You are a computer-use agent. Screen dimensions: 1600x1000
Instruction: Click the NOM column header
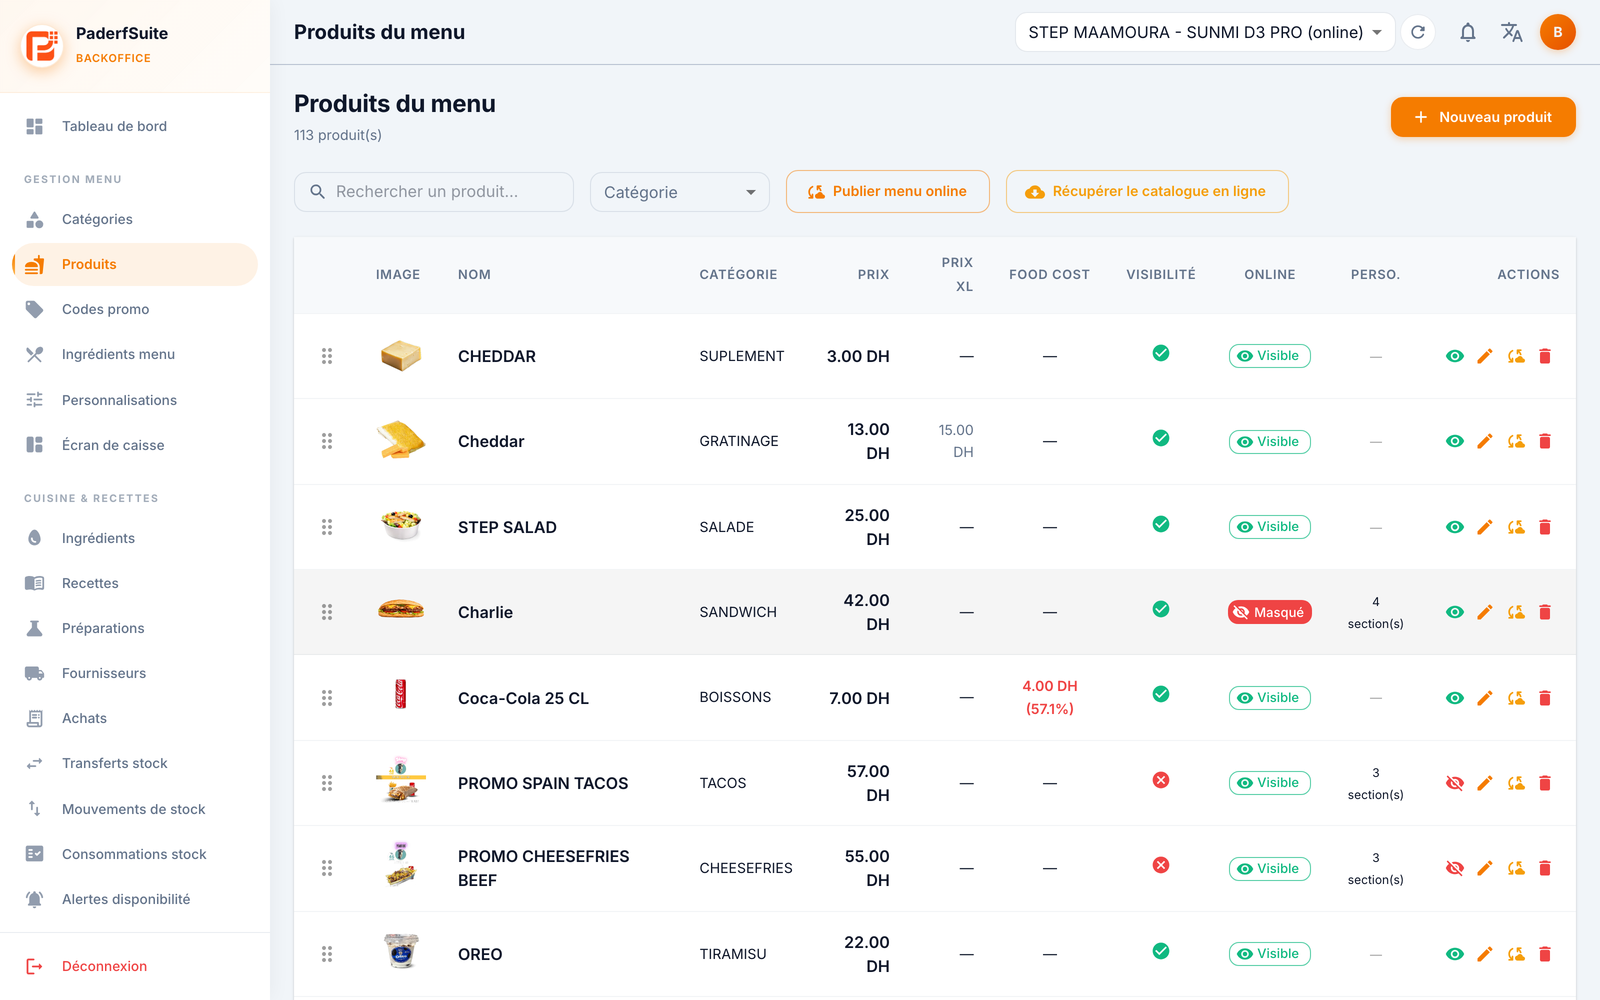(x=474, y=274)
